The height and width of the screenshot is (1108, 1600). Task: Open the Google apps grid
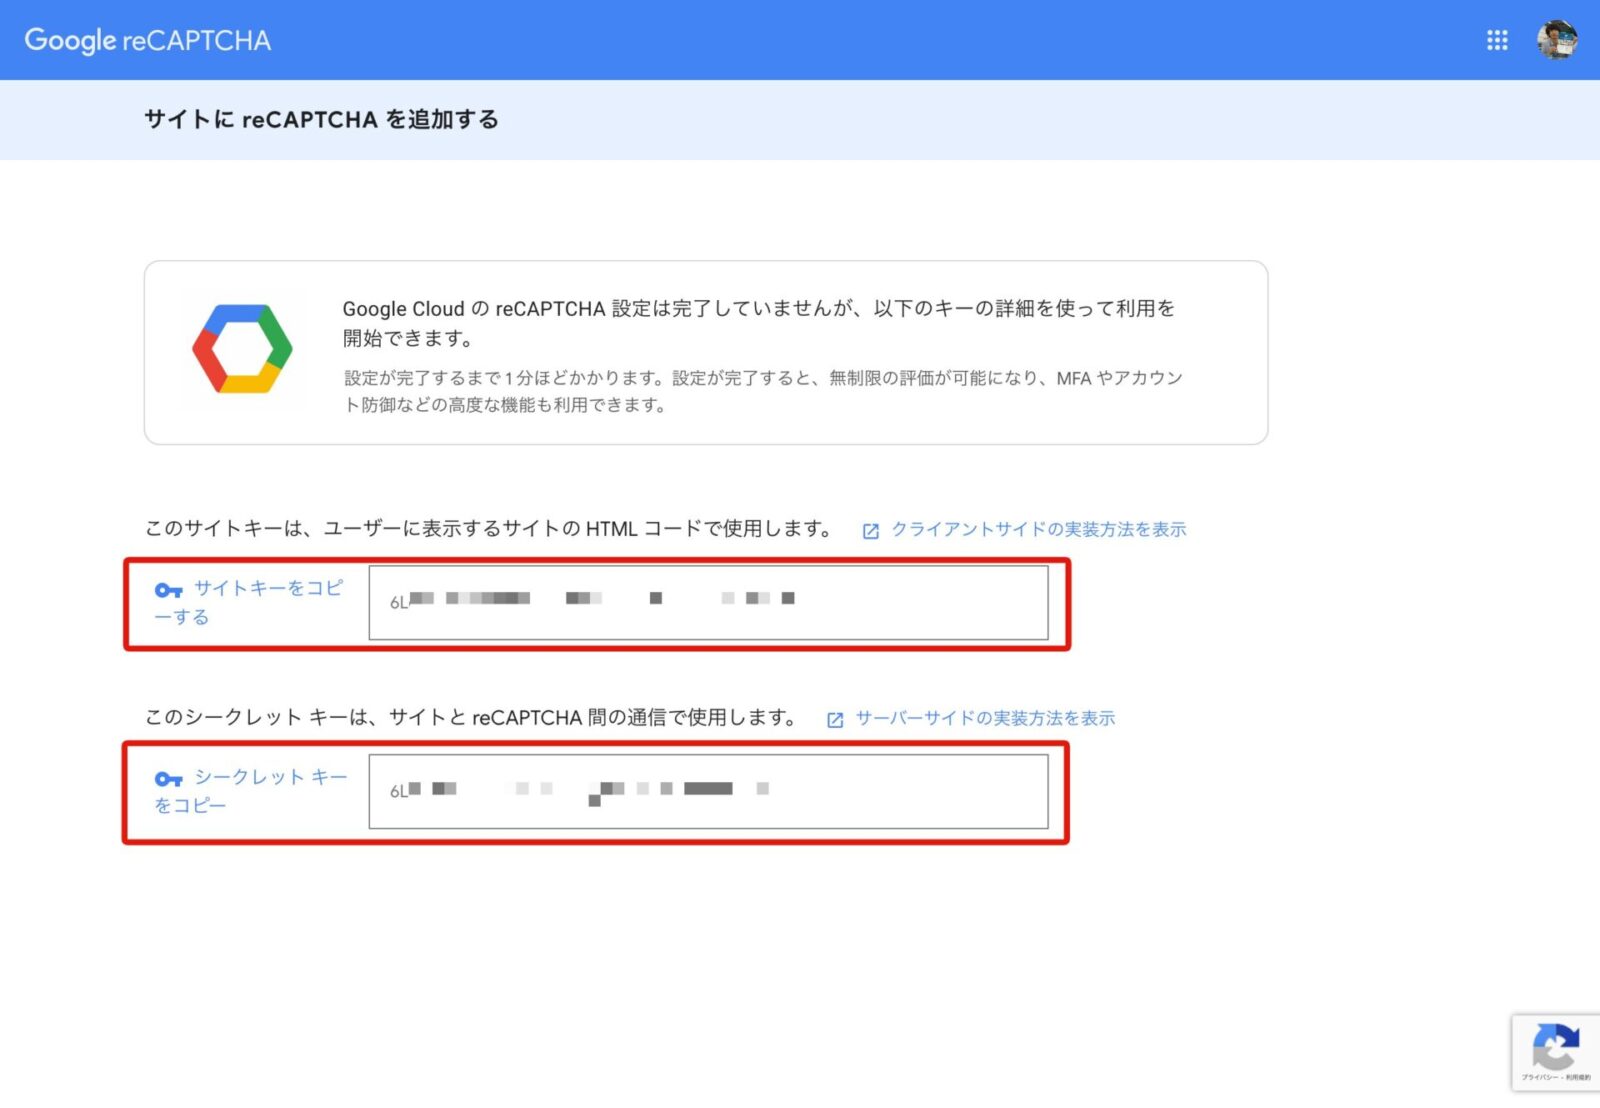(1497, 40)
